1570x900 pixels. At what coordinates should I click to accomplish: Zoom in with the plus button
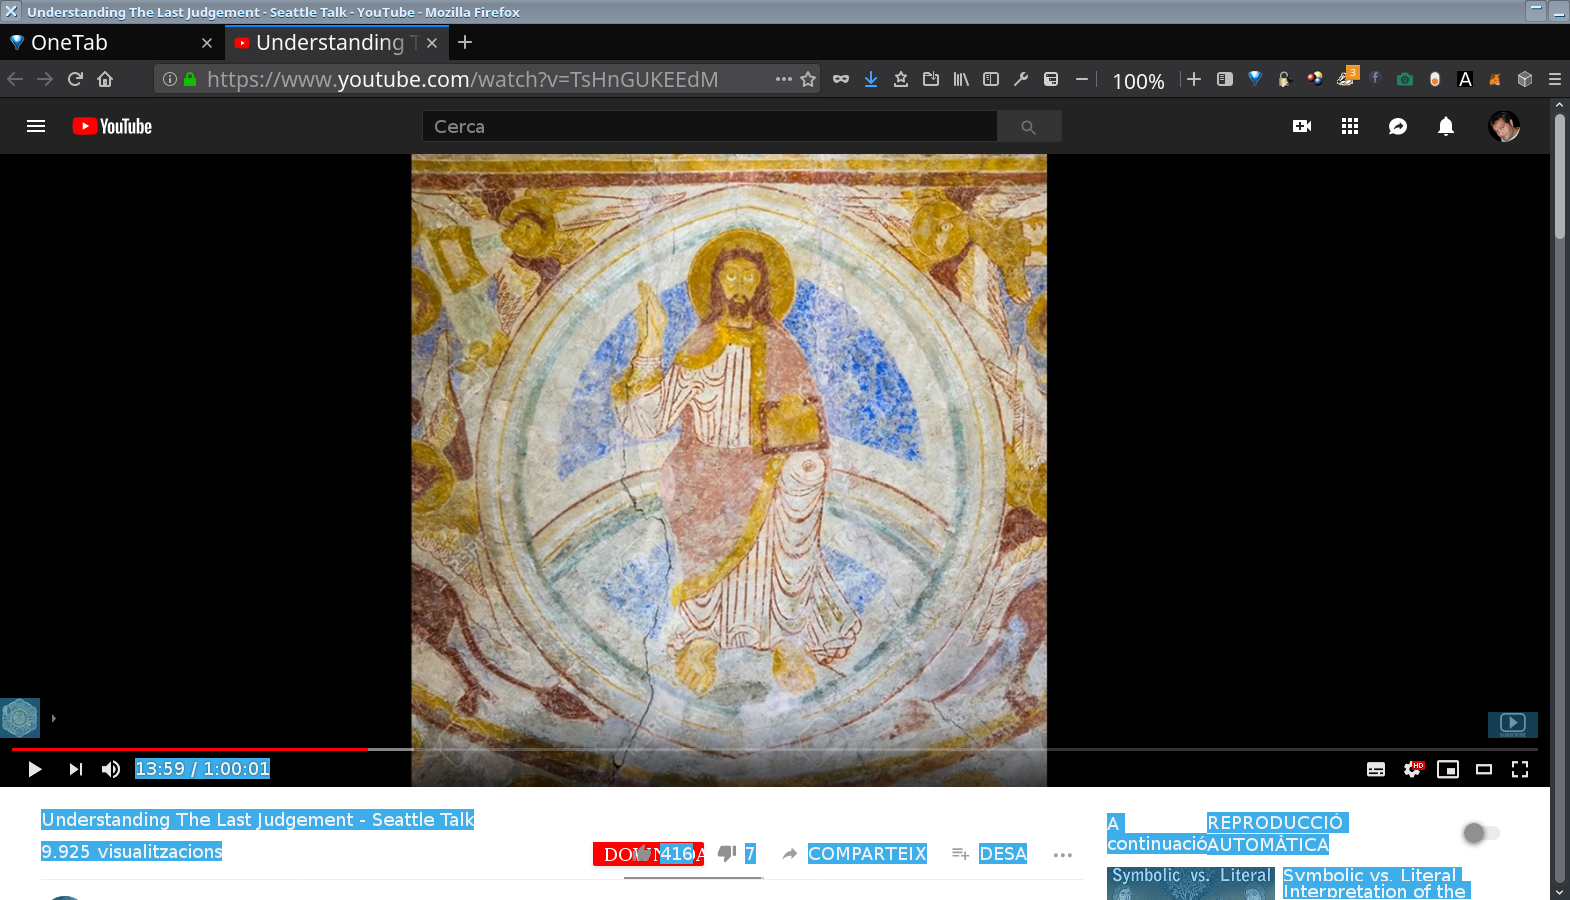pyautogui.click(x=1194, y=79)
